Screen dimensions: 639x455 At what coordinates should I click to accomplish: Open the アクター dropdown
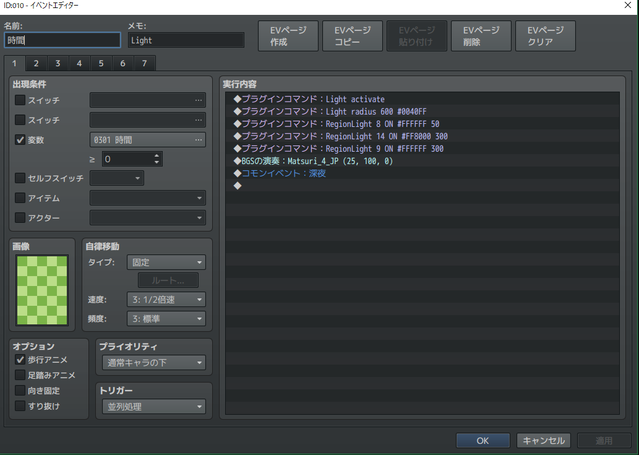pyautogui.click(x=148, y=218)
